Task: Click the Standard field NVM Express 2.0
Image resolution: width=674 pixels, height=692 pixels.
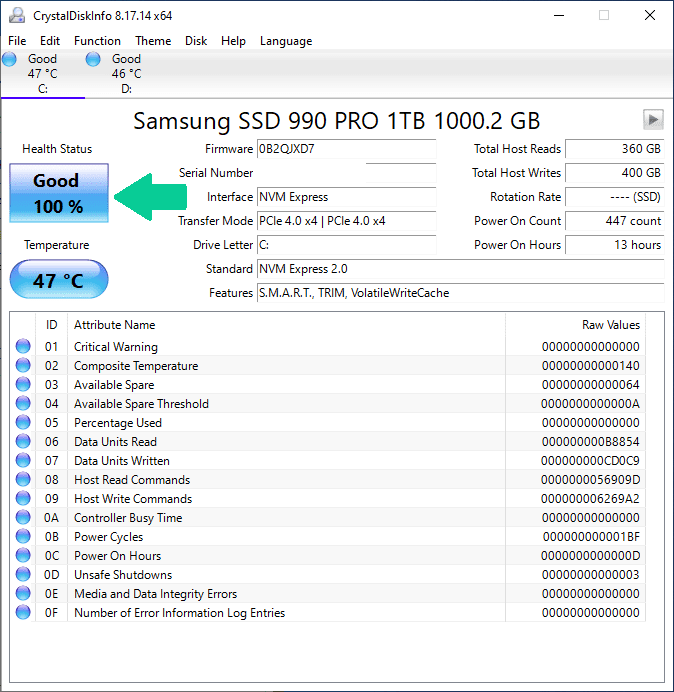Action: coord(461,269)
